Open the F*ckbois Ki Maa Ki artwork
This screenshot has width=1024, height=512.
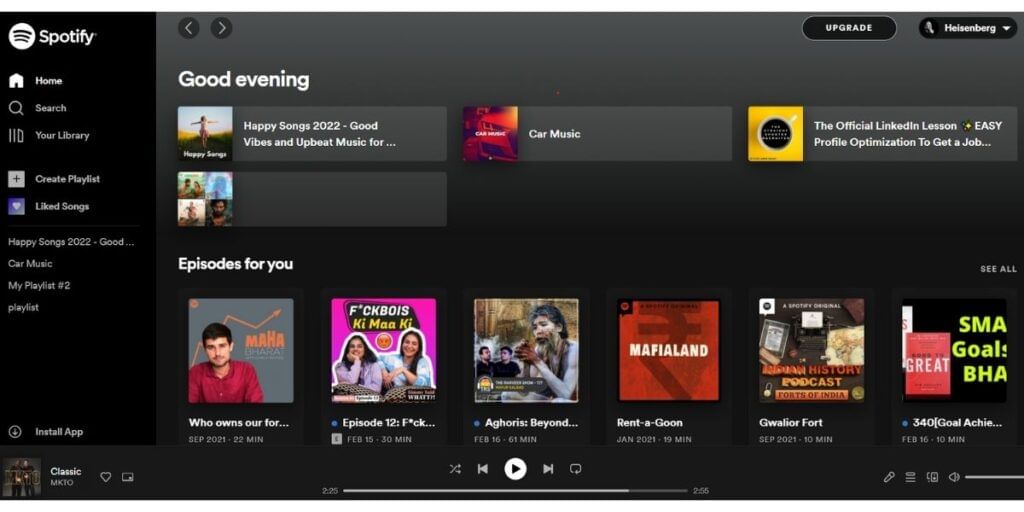383,351
